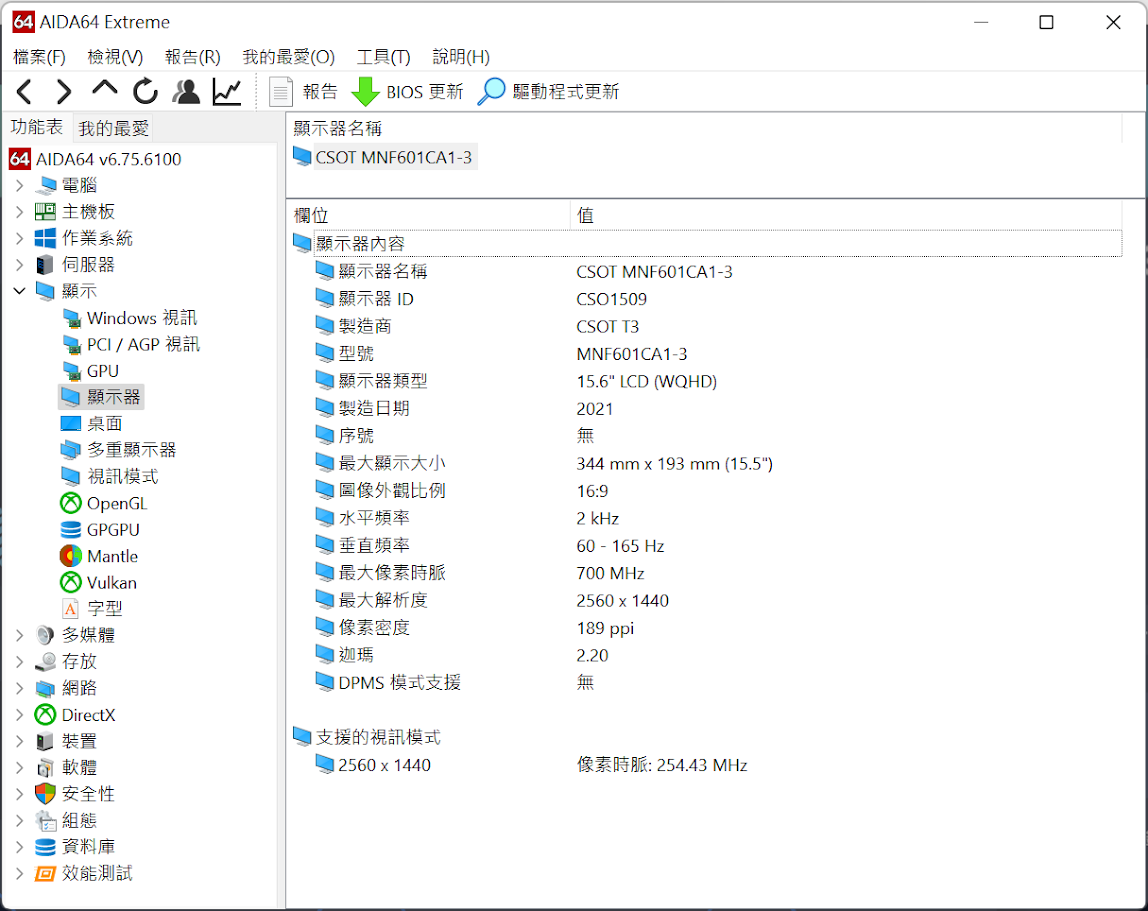
Task: Select the 支援的視訊模式 group row
Action: pos(706,737)
